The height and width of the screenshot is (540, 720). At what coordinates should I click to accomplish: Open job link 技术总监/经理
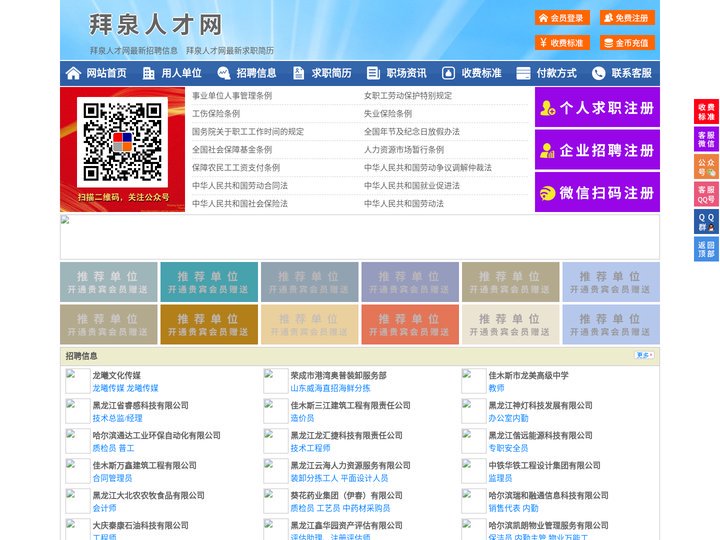118,418
